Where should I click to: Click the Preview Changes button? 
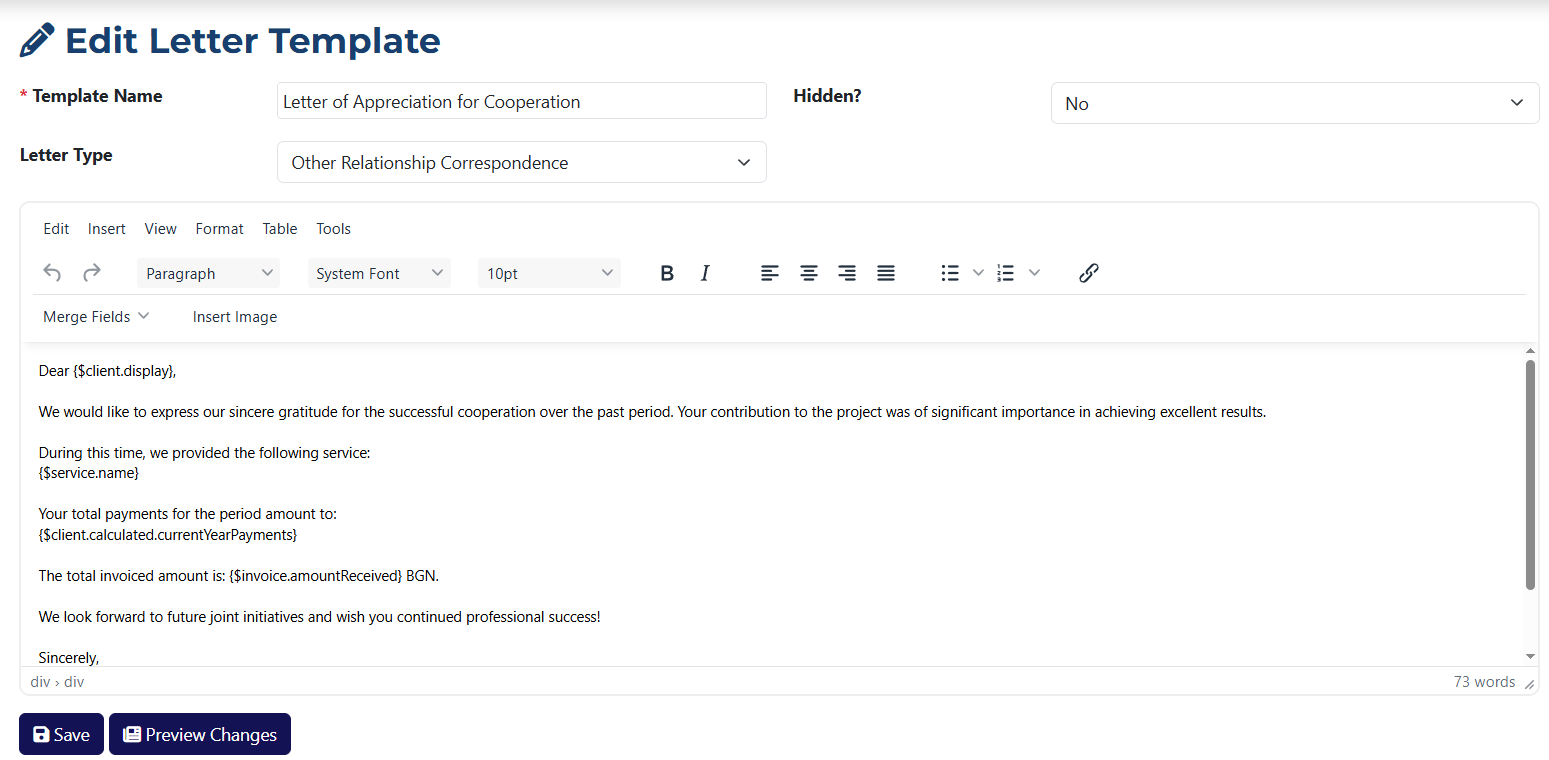(x=199, y=733)
